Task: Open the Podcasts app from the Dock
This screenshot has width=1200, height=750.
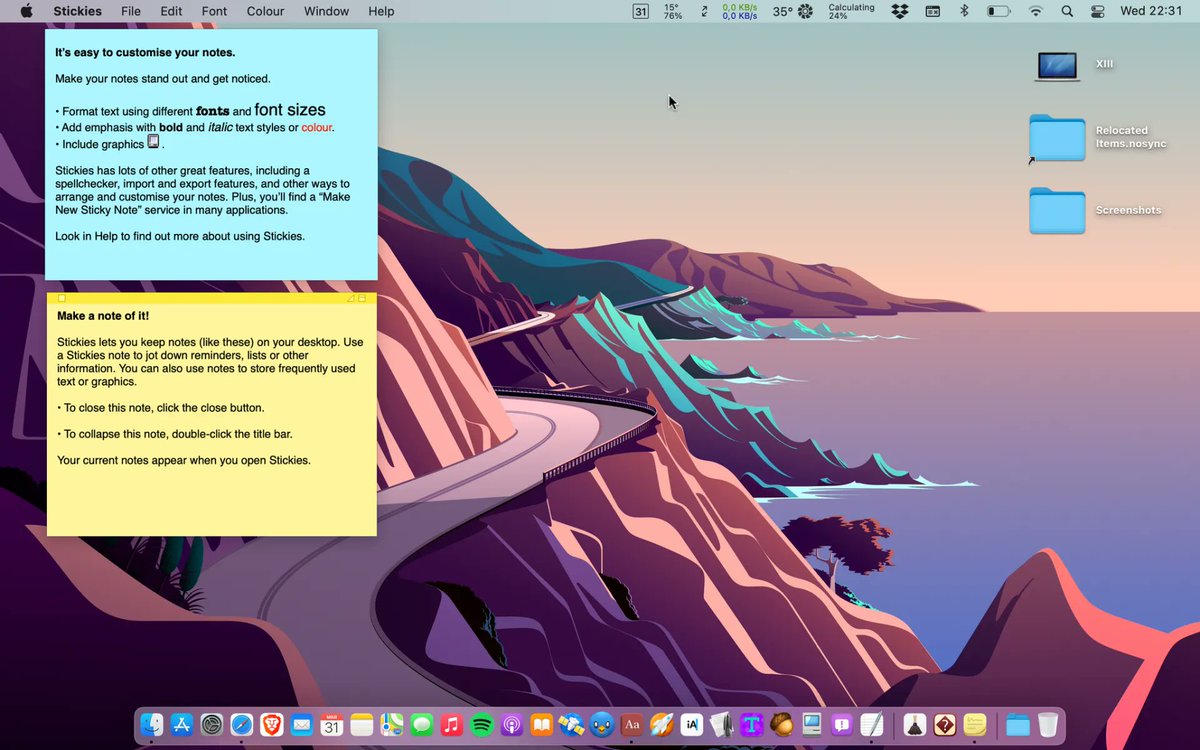Action: 511,724
